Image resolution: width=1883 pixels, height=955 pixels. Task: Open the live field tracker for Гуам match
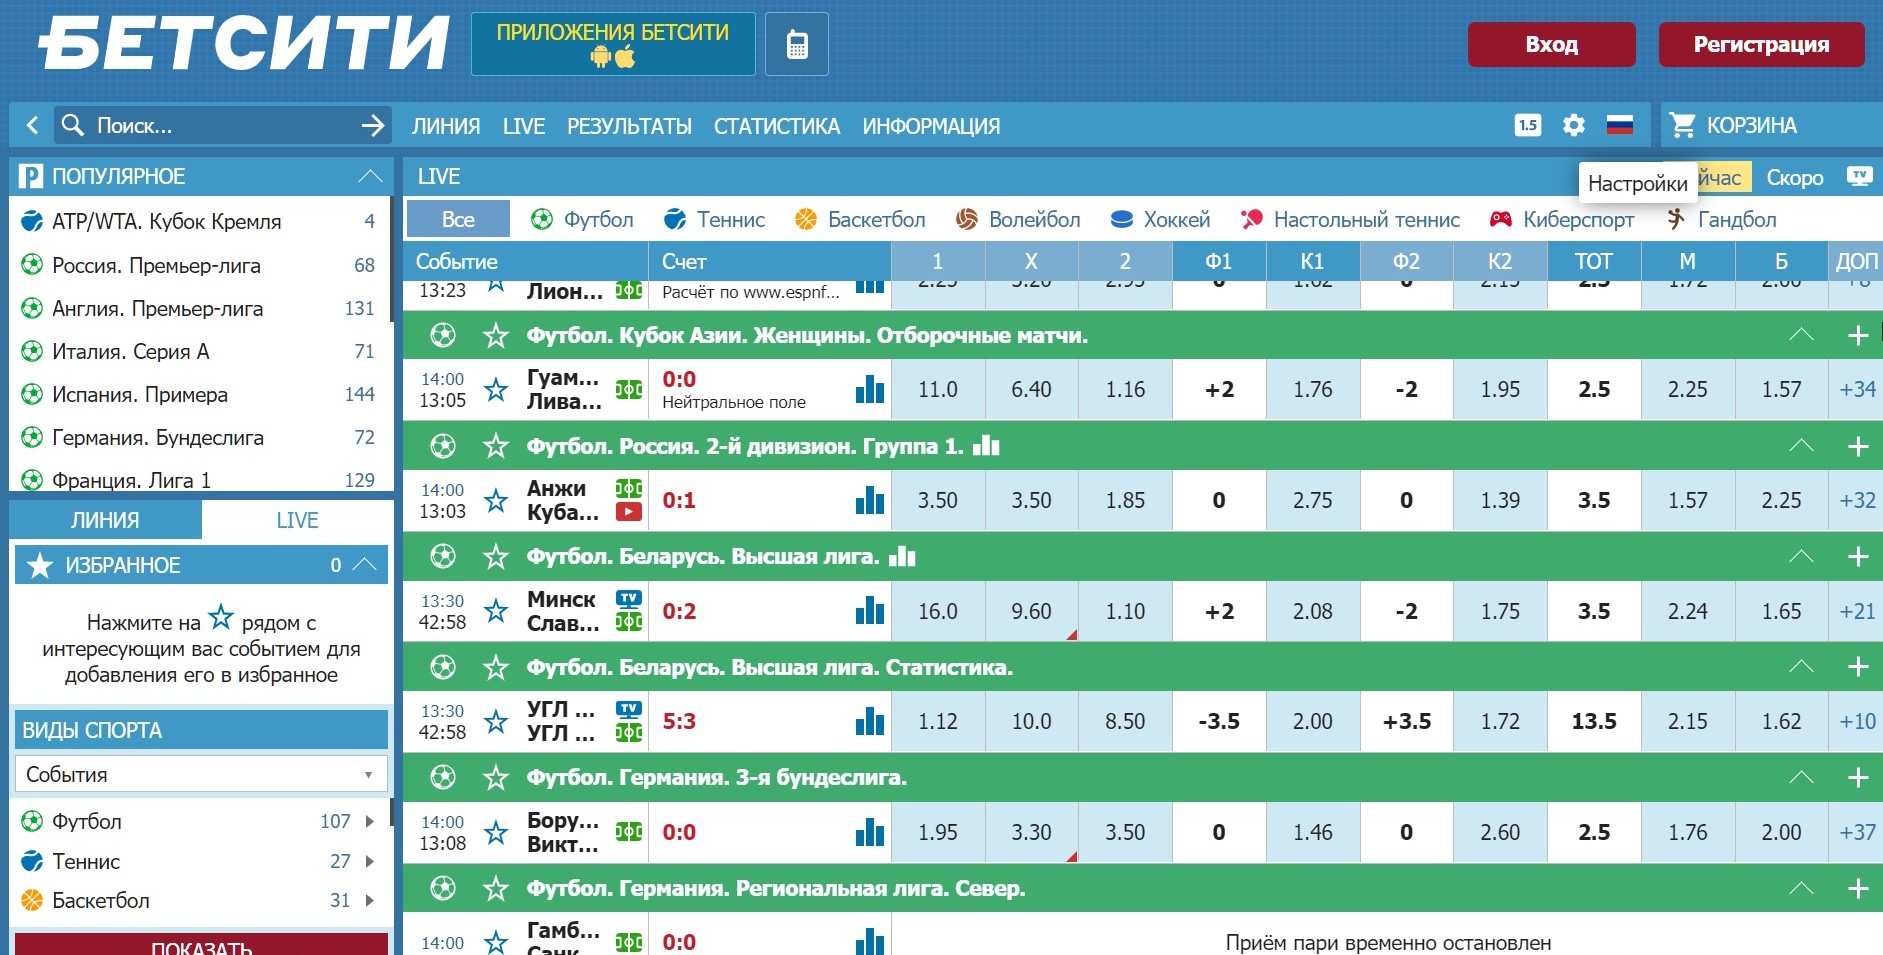629,389
